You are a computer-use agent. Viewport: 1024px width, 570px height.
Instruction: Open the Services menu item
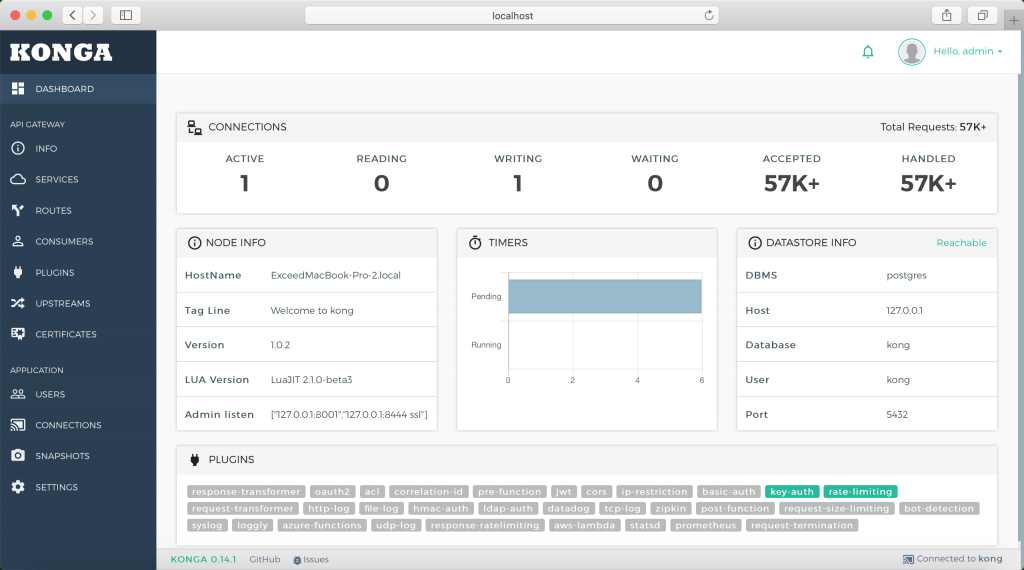pos(78,179)
